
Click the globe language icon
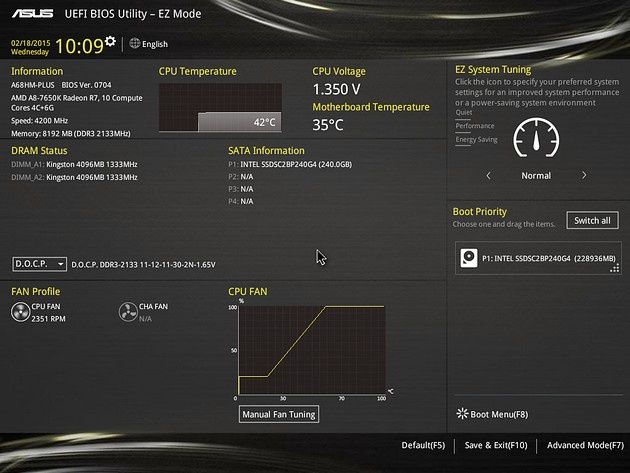coord(135,43)
